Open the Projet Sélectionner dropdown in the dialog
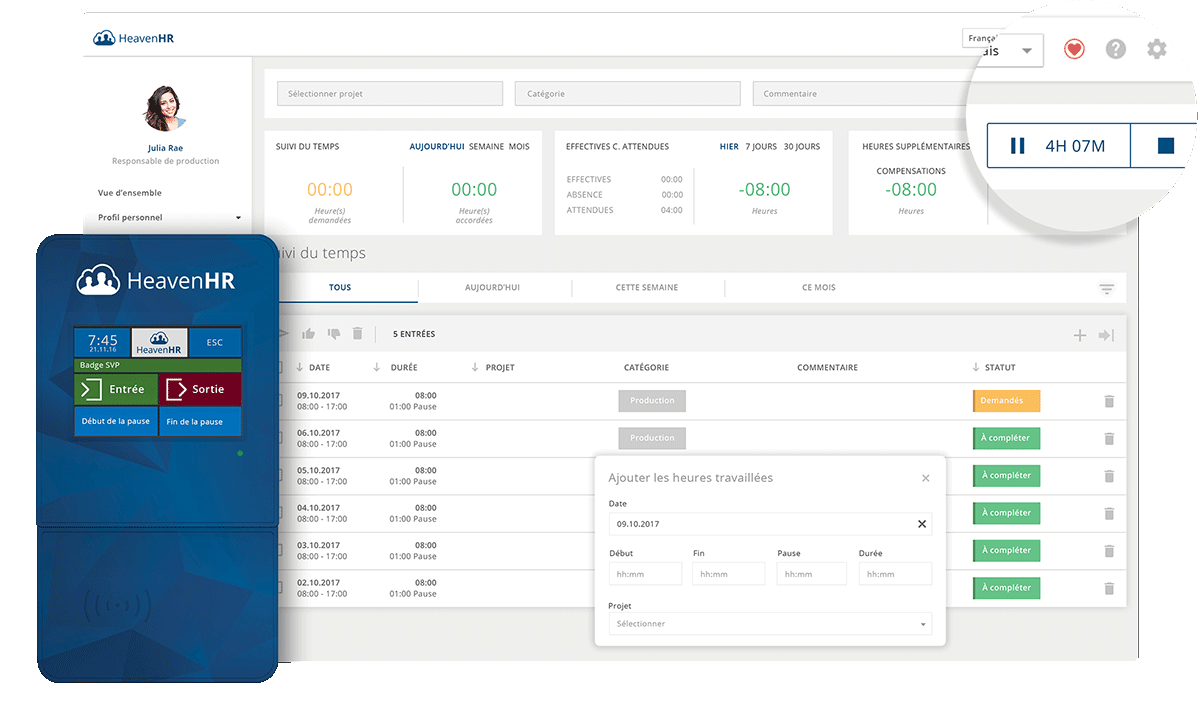The image size is (1200, 708). click(770, 624)
